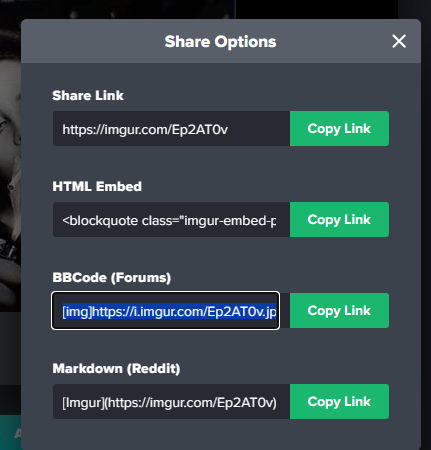
Task: Select the HTML Embed blockquote field
Action: (171, 219)
